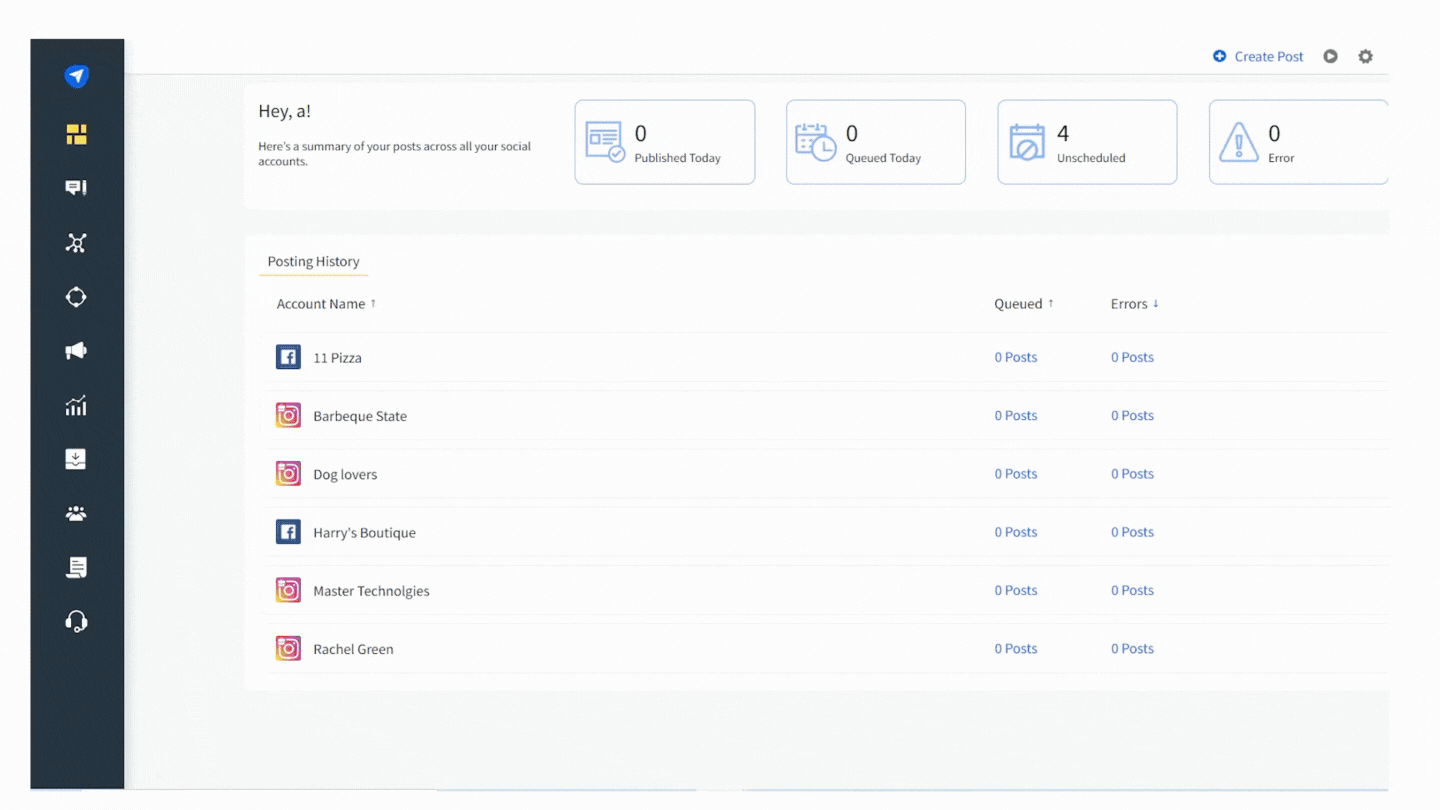Image resolution: width=1440 pixels, height=810 pixels.
Task: Click the Create Post link
Action: point(1258,57)
